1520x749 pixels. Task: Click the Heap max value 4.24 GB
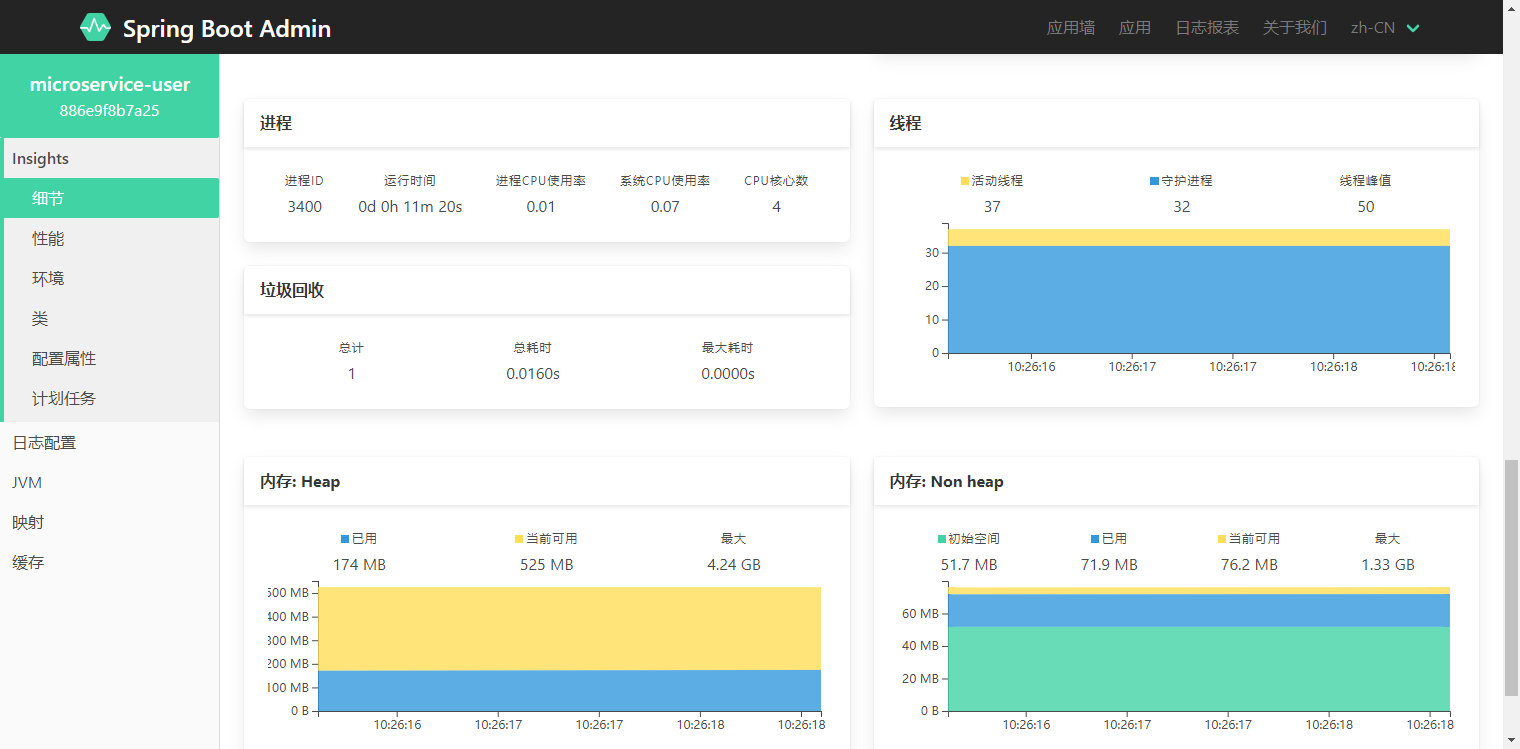734,565
